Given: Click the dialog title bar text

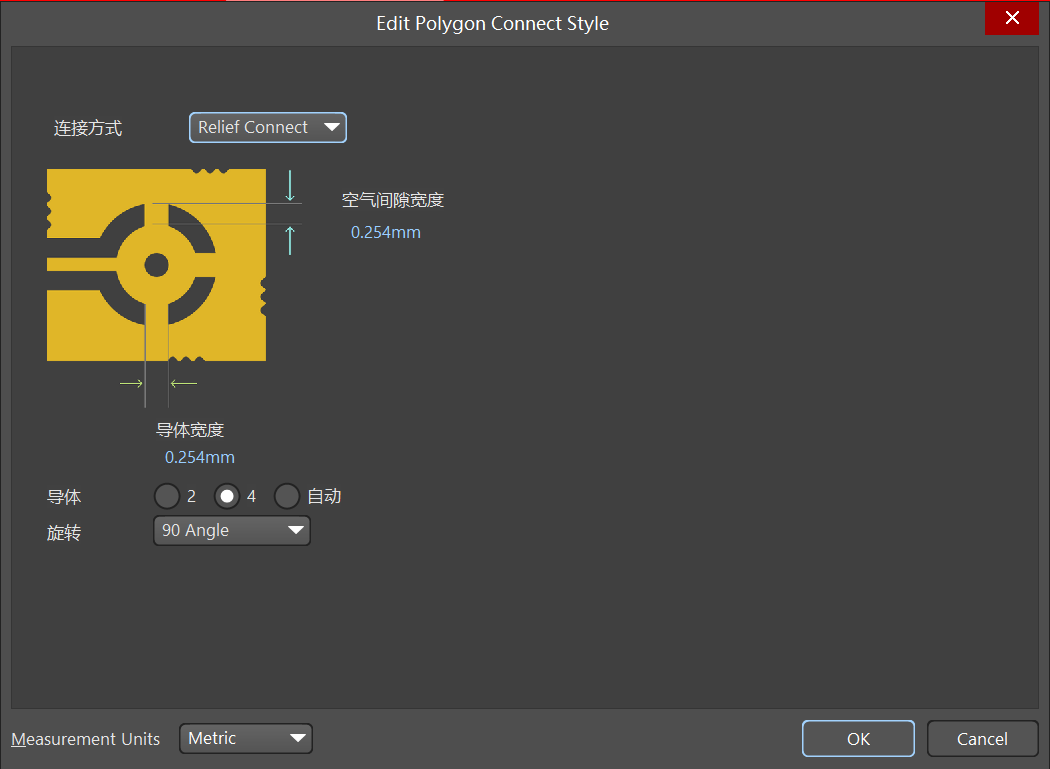Looking at the screenshot, I should (x=492, y=23).
